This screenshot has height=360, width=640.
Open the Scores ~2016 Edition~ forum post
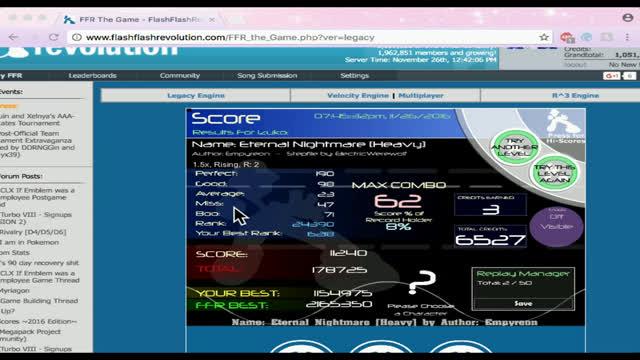click(39, 322)
